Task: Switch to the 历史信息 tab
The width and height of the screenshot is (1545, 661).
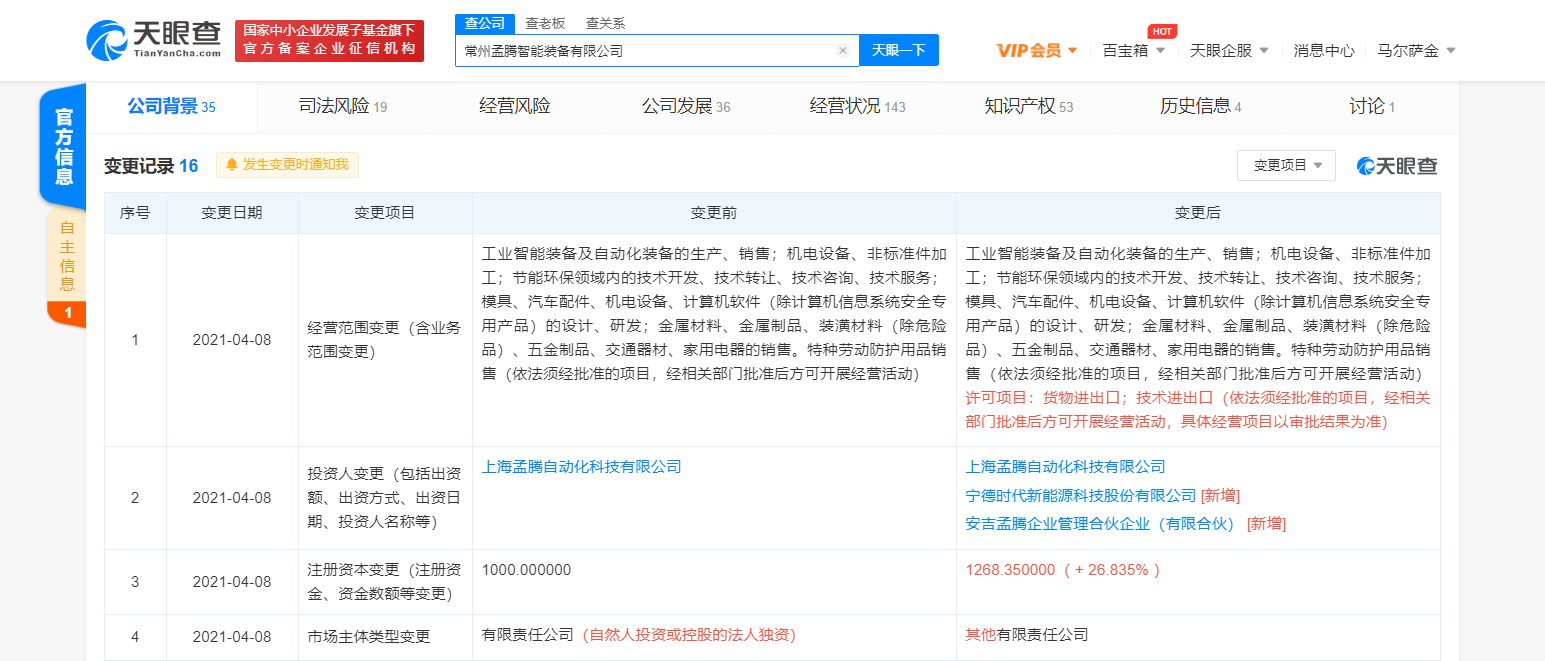Action: click(1201, 107)
